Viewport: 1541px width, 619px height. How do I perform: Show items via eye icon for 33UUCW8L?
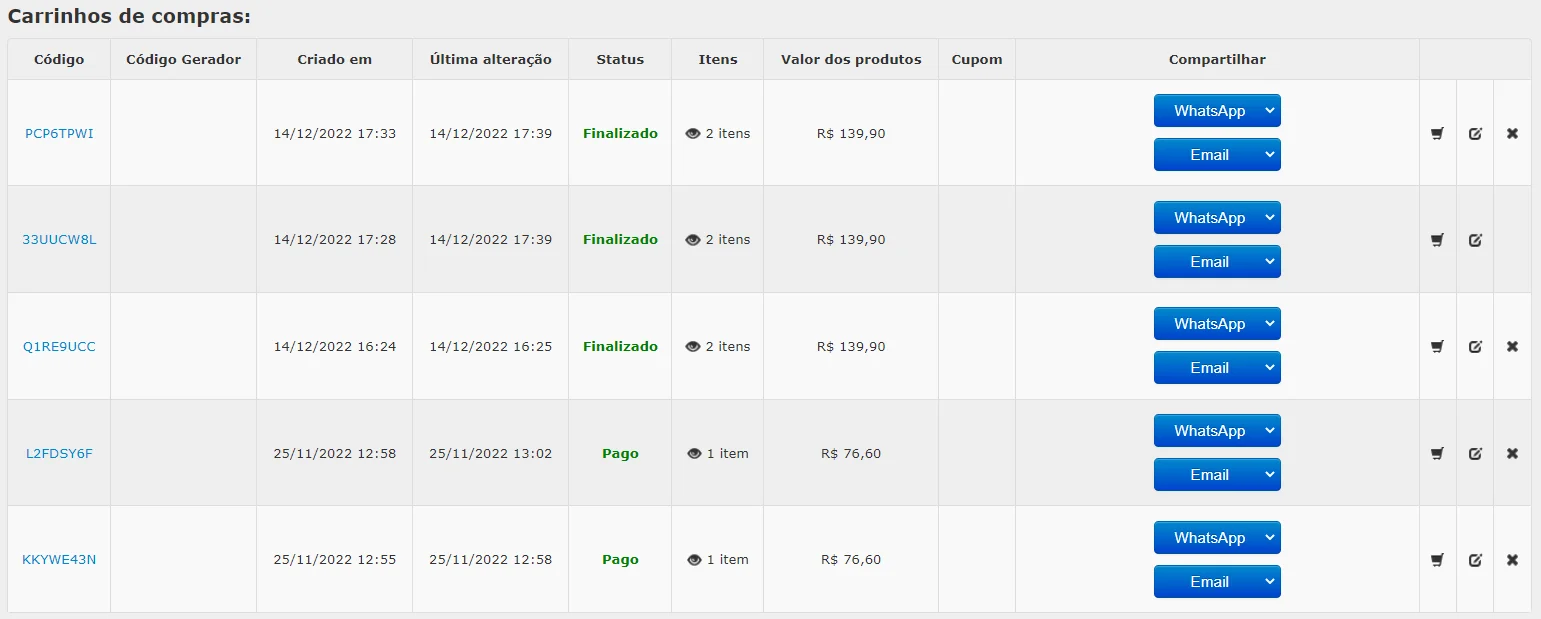pyautogui.click(x=693, y=240)
